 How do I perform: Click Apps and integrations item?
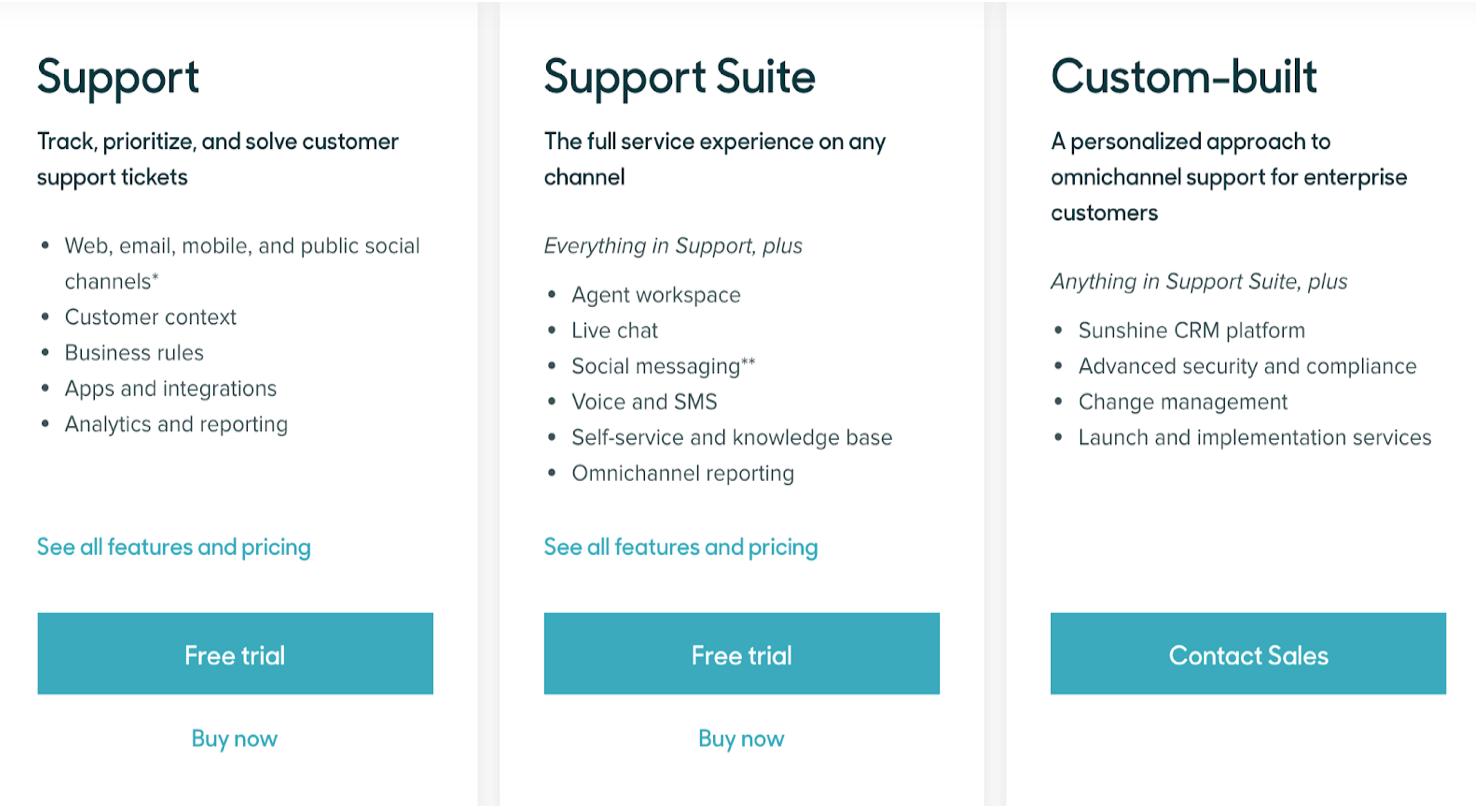click(171, 389)
